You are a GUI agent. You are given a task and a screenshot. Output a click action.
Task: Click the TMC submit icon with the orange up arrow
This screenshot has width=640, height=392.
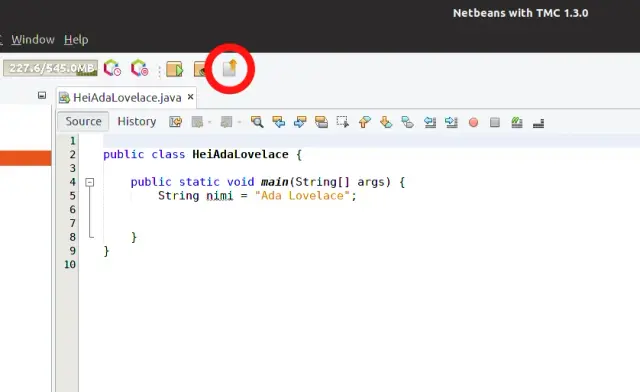click(x=230, y=68)
